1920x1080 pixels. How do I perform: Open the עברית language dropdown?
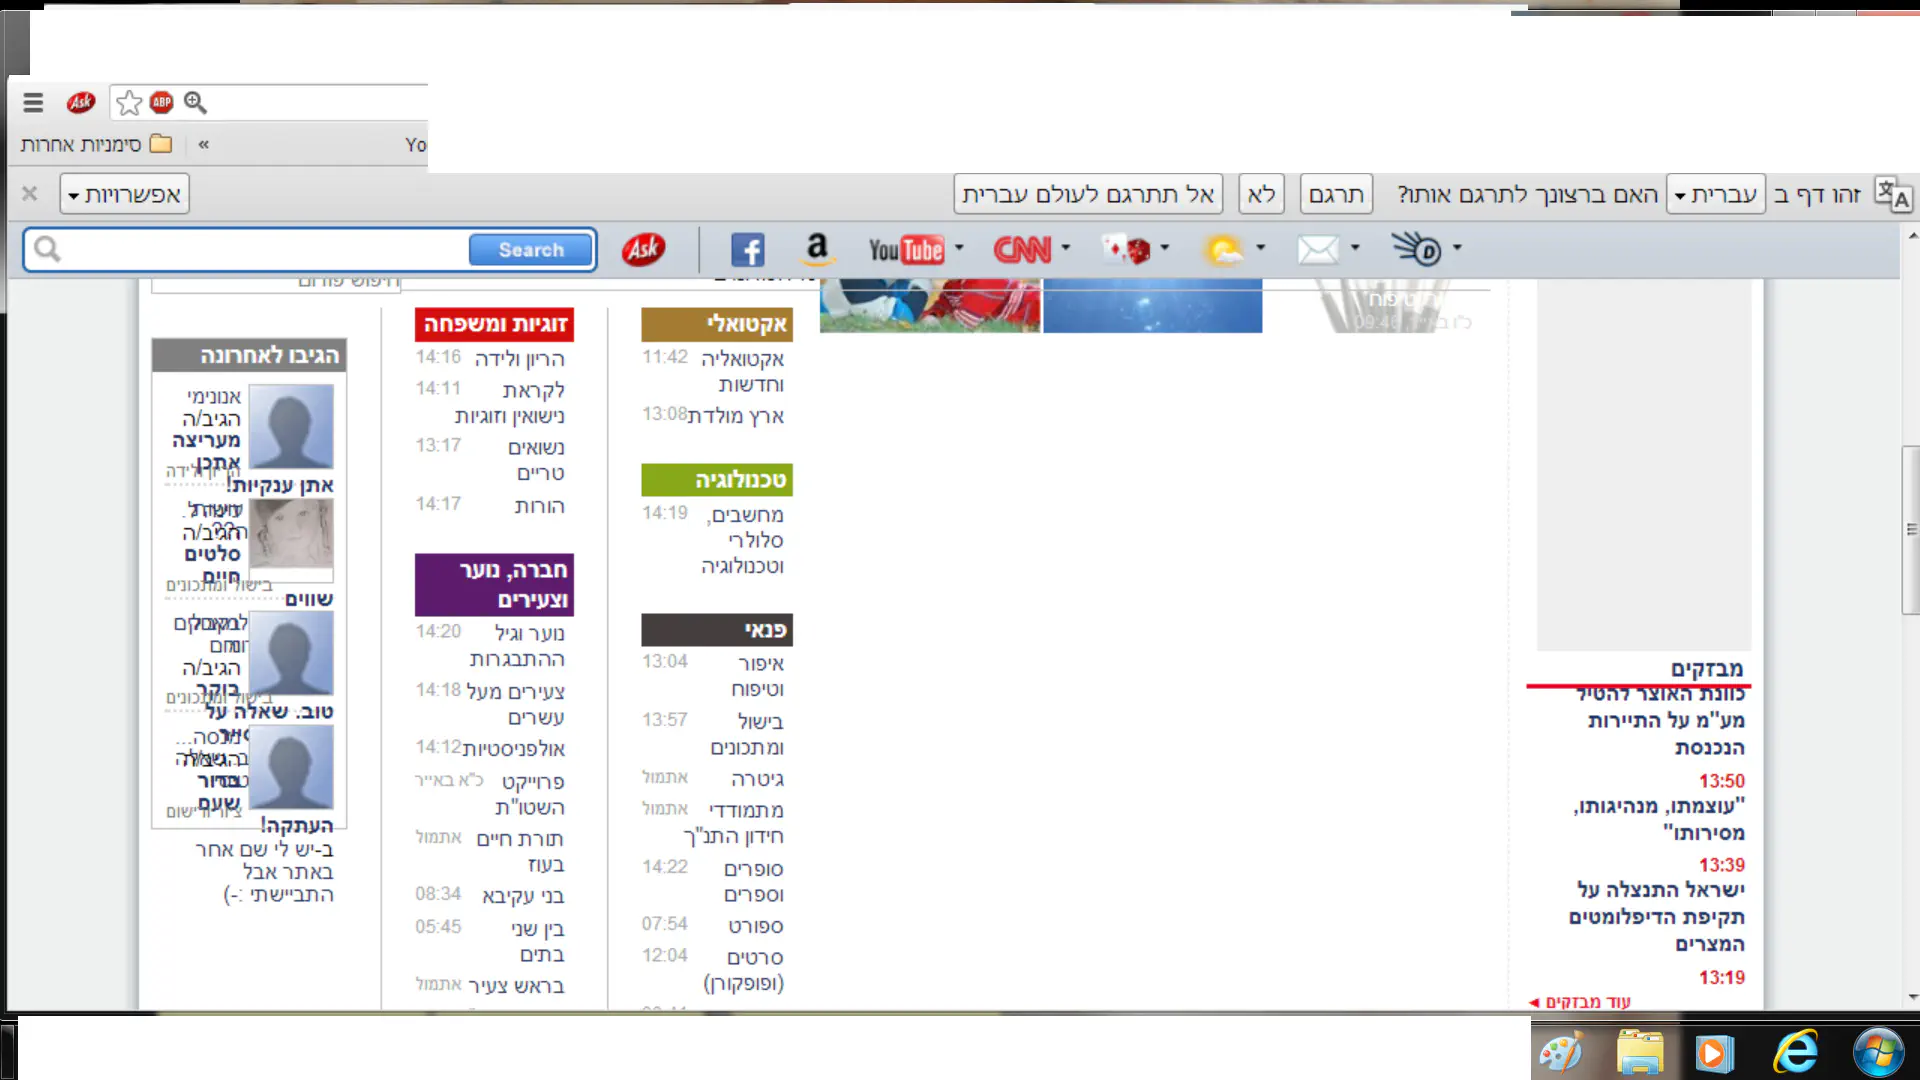pyautogui.click(x=1715, y=194)
